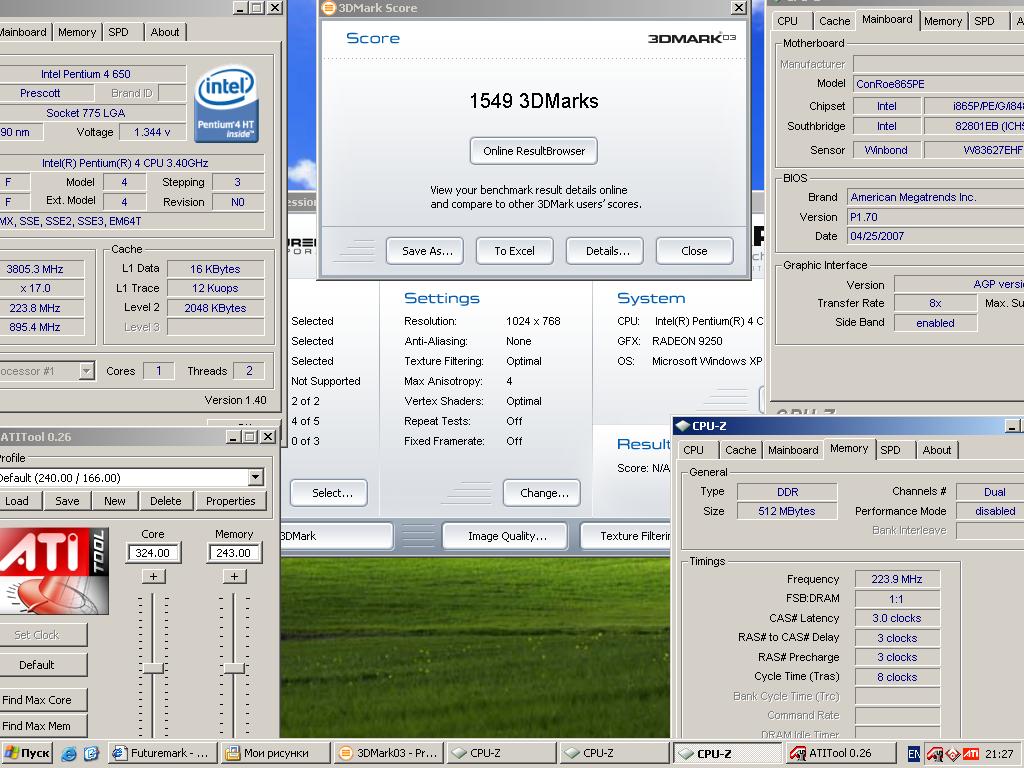Click the Start (Пуск) button
The width and height of the screenshot is (1024, 768).
pos(27,753)
